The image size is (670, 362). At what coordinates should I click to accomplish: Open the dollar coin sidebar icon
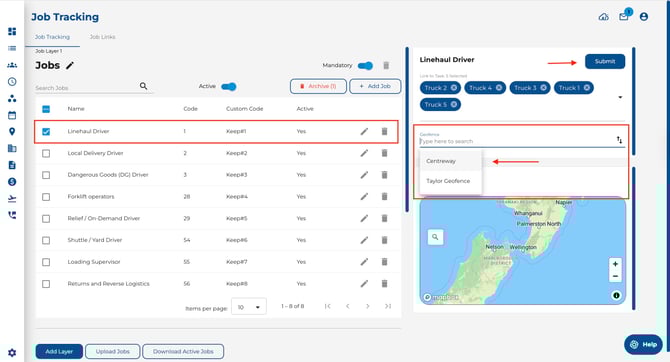click(x=12, y=182)
